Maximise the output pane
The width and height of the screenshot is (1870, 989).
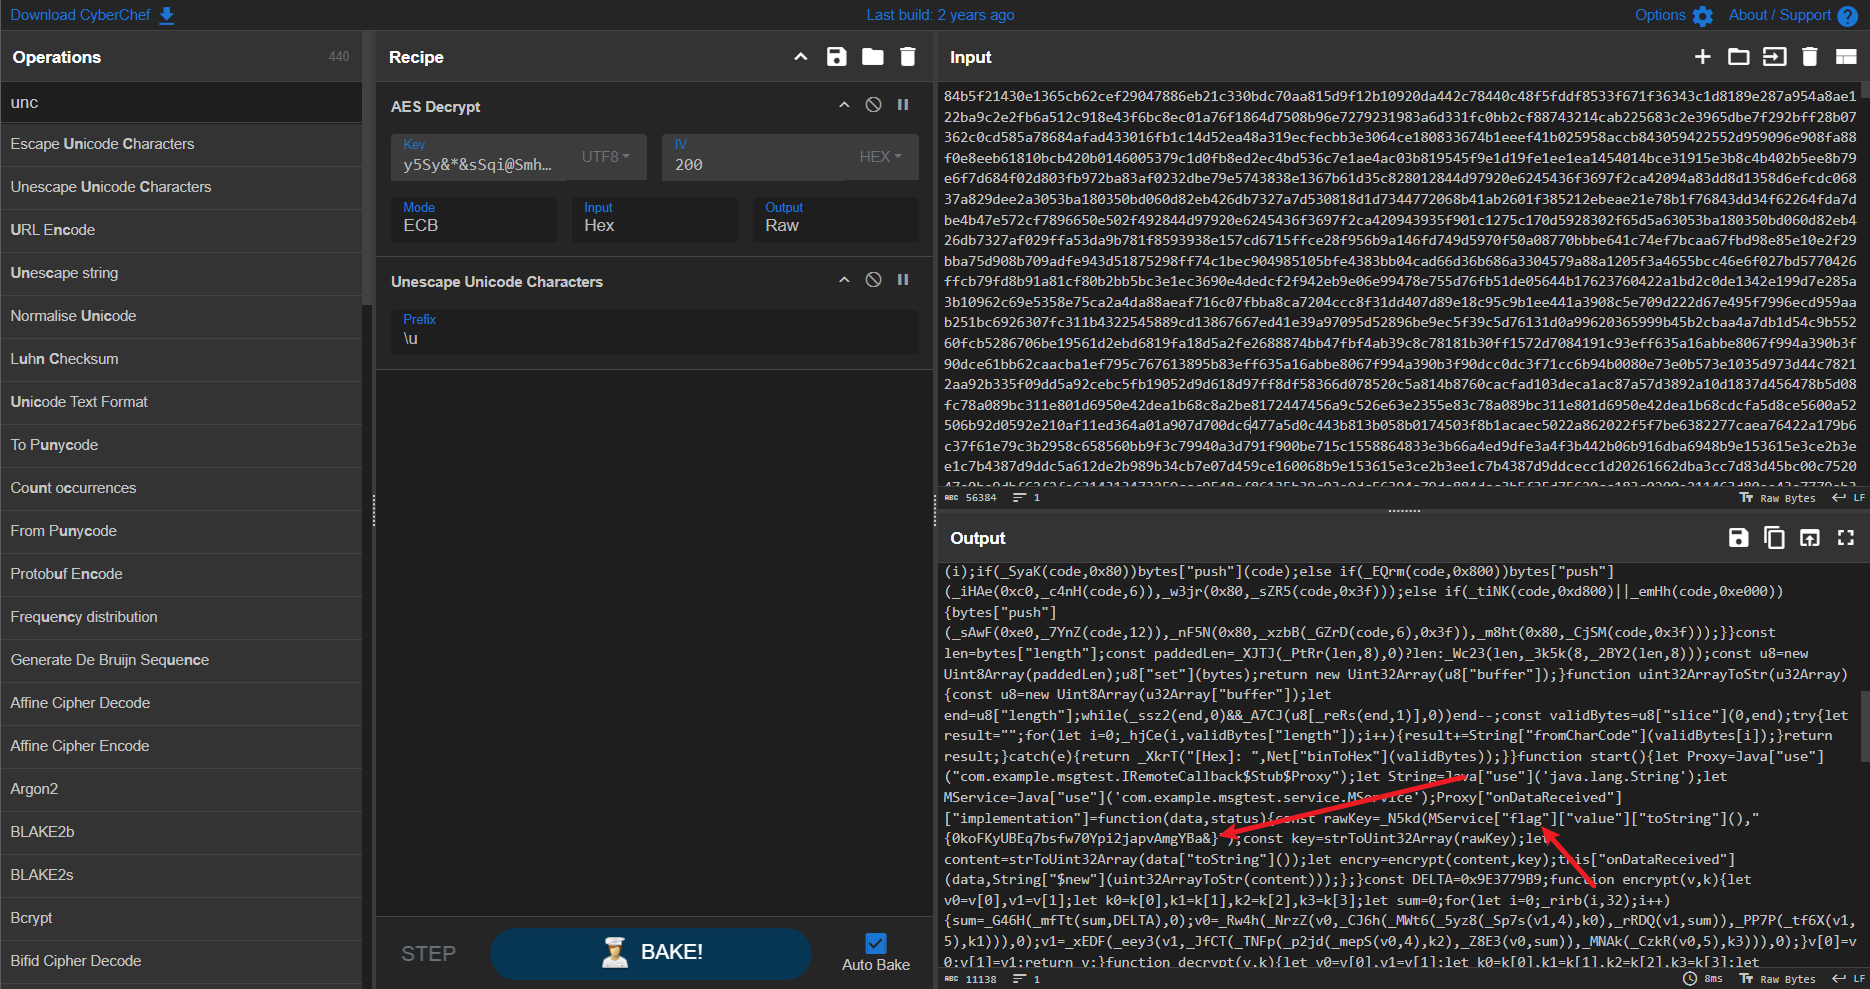tap(1846, 538)
